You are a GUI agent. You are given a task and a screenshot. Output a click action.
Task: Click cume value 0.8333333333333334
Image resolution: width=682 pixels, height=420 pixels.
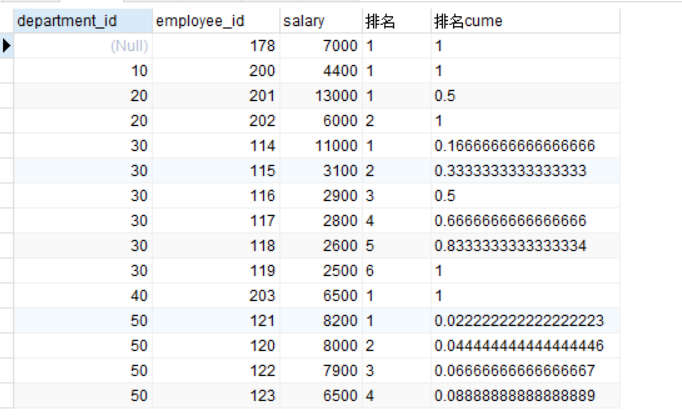click(x=525, y=246)
